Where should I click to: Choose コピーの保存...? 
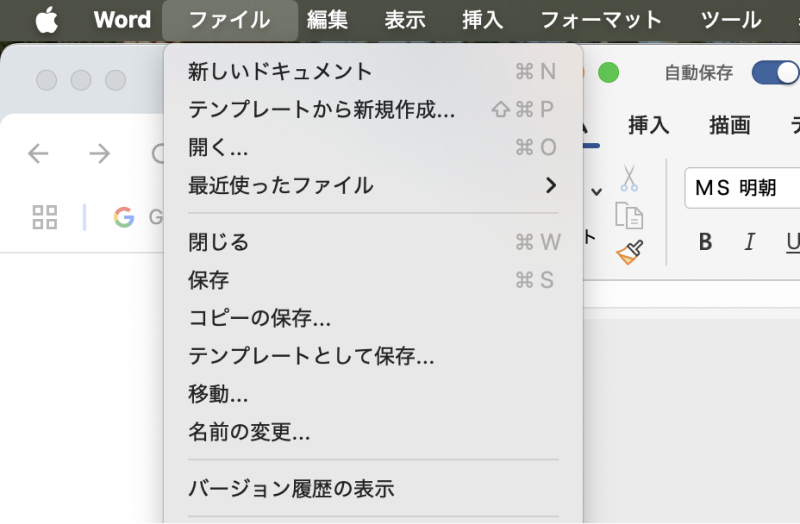(373, 318)
